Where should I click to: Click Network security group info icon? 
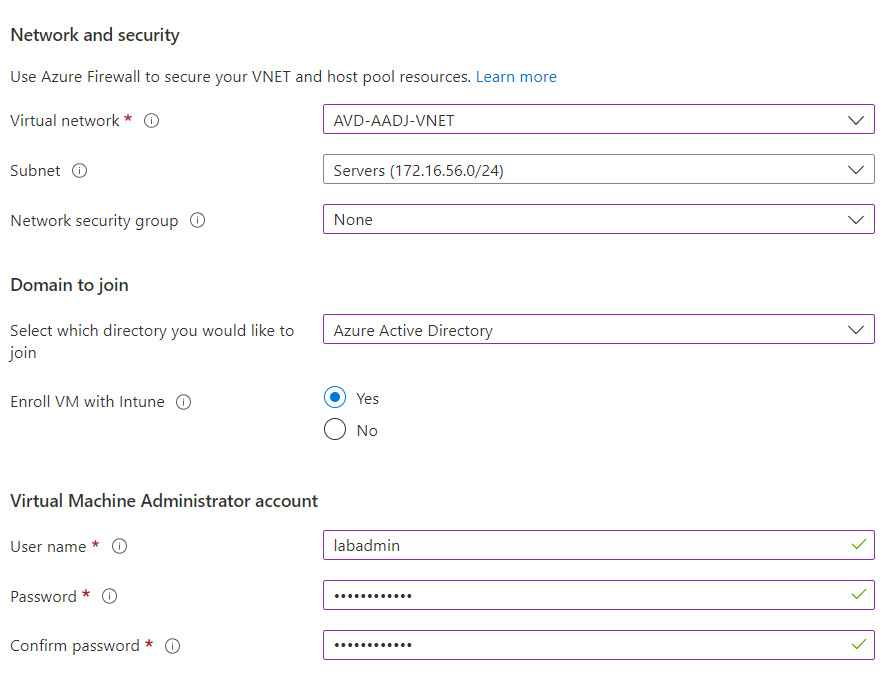point(197,221)
